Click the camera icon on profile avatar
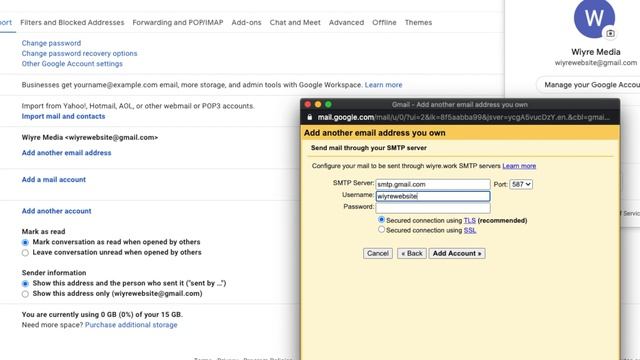 [610, 33]
